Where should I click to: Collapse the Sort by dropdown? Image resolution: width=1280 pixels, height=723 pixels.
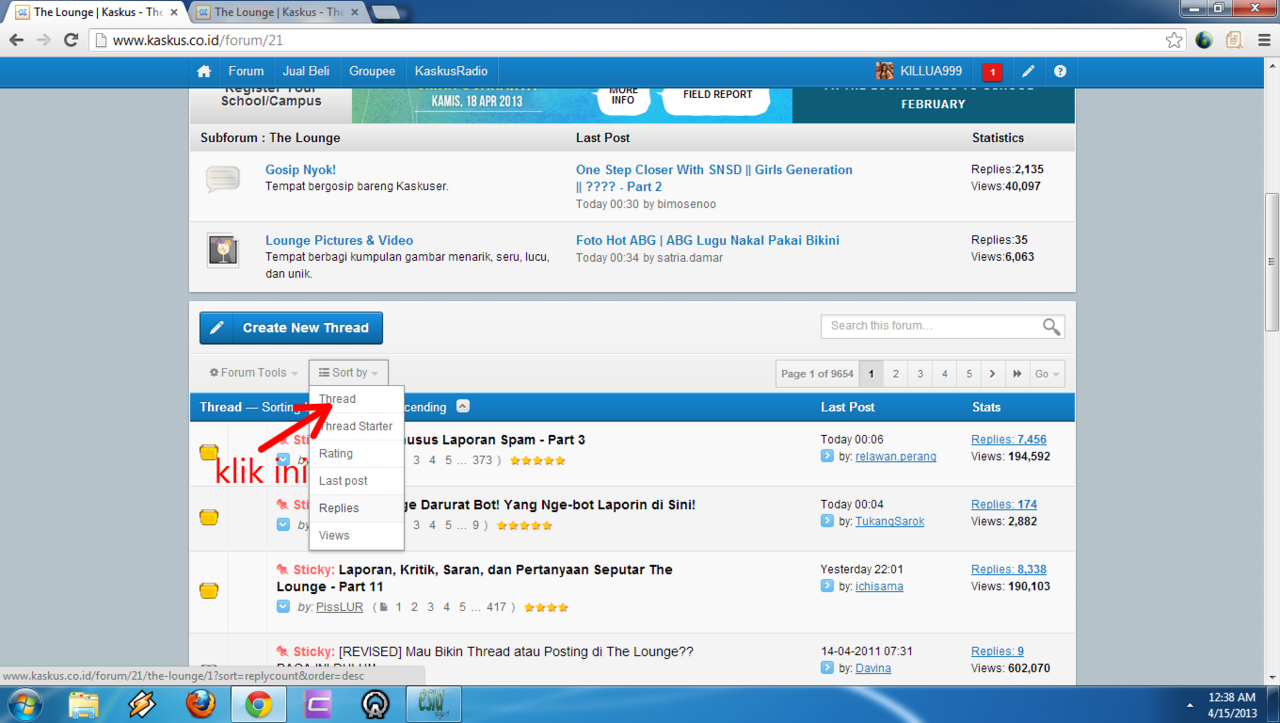pyautogui.click(x=348, y=373)
